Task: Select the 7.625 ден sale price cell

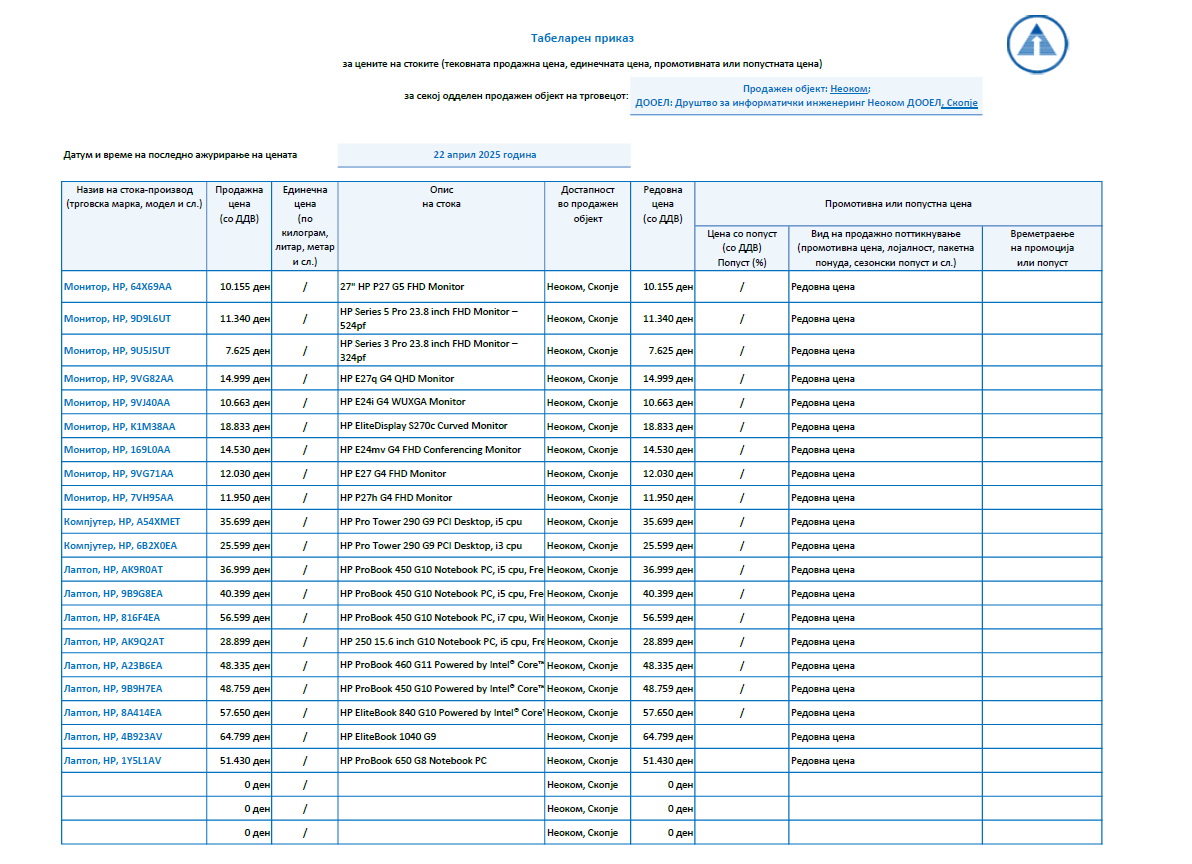Action: 239,350
